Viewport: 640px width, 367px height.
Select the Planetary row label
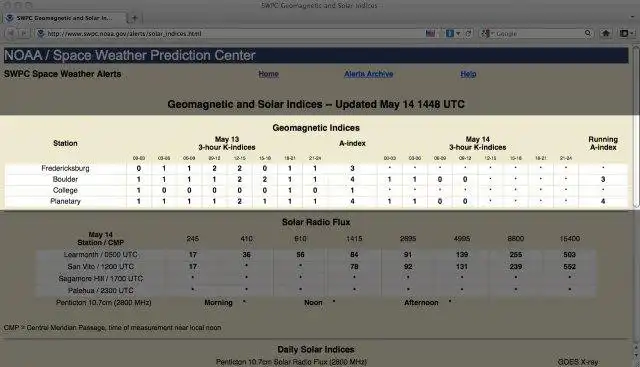coord(65,201)
